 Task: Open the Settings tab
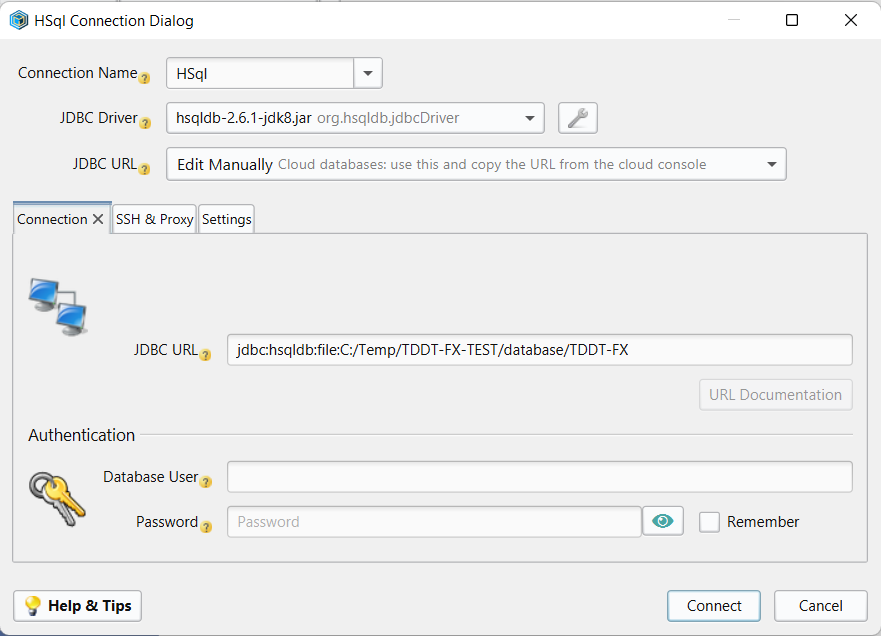(x=226, y=218)
